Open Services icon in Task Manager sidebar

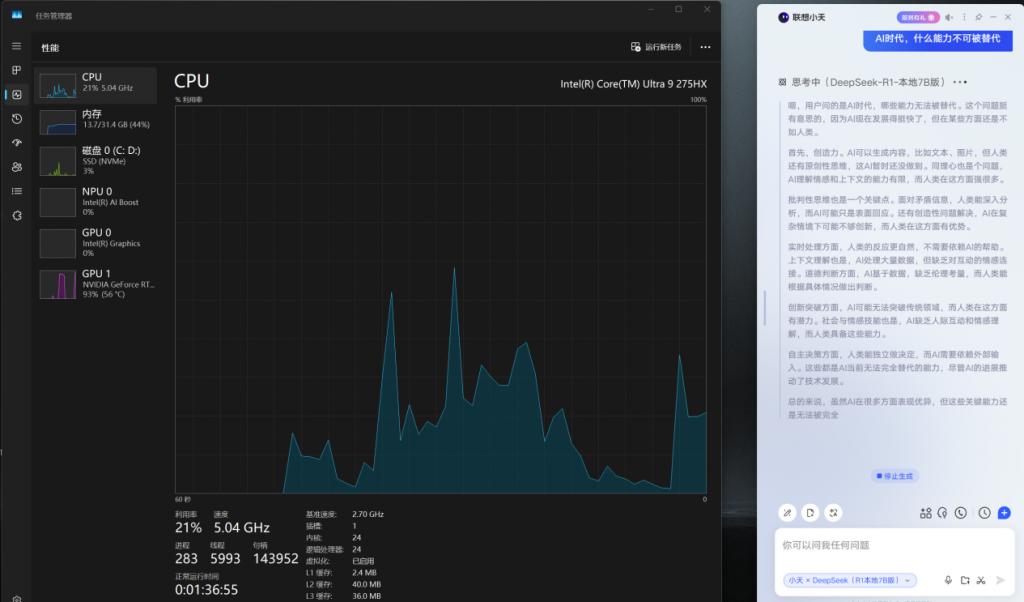pos(17,215)
